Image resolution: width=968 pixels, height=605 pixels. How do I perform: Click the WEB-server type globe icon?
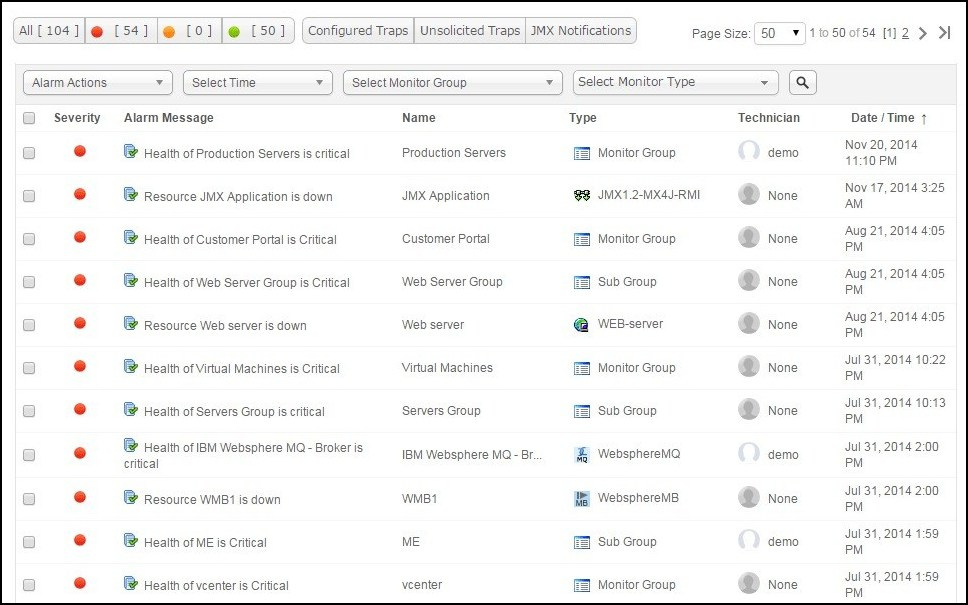point(582,325)
